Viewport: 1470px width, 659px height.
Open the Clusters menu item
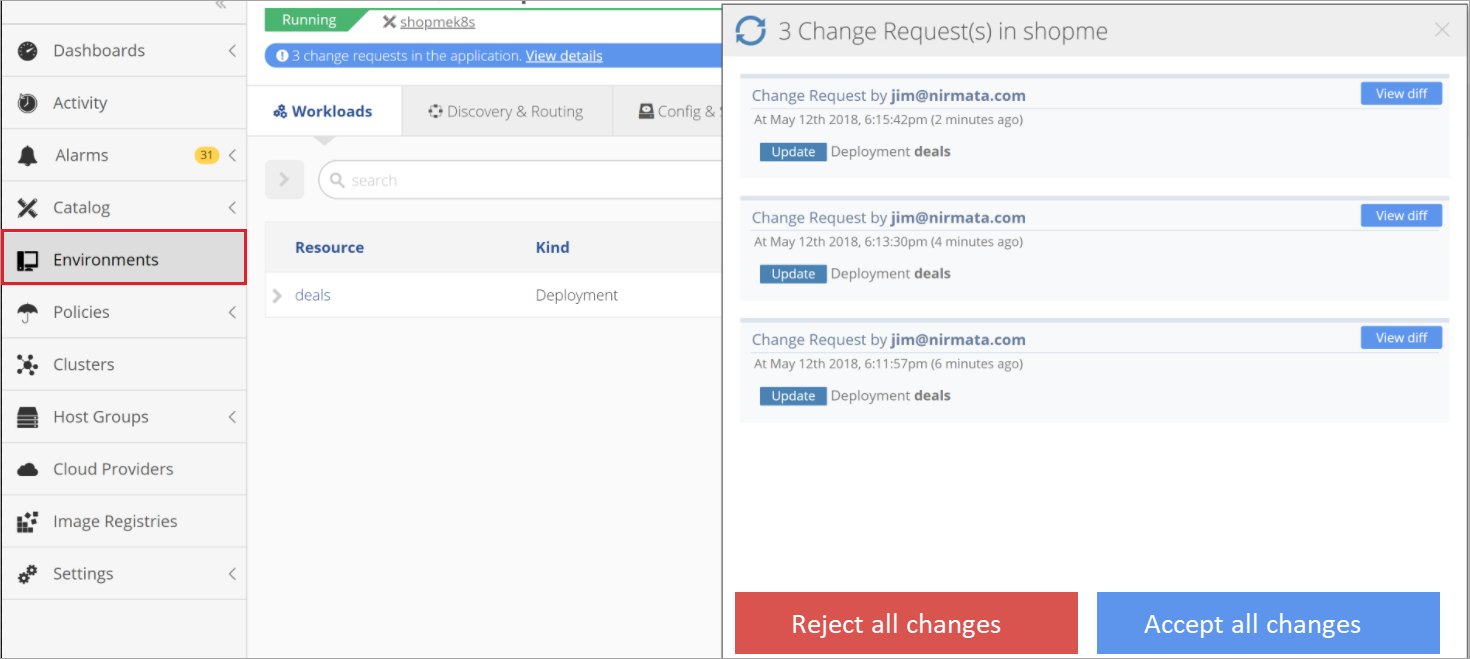[124, 365]
